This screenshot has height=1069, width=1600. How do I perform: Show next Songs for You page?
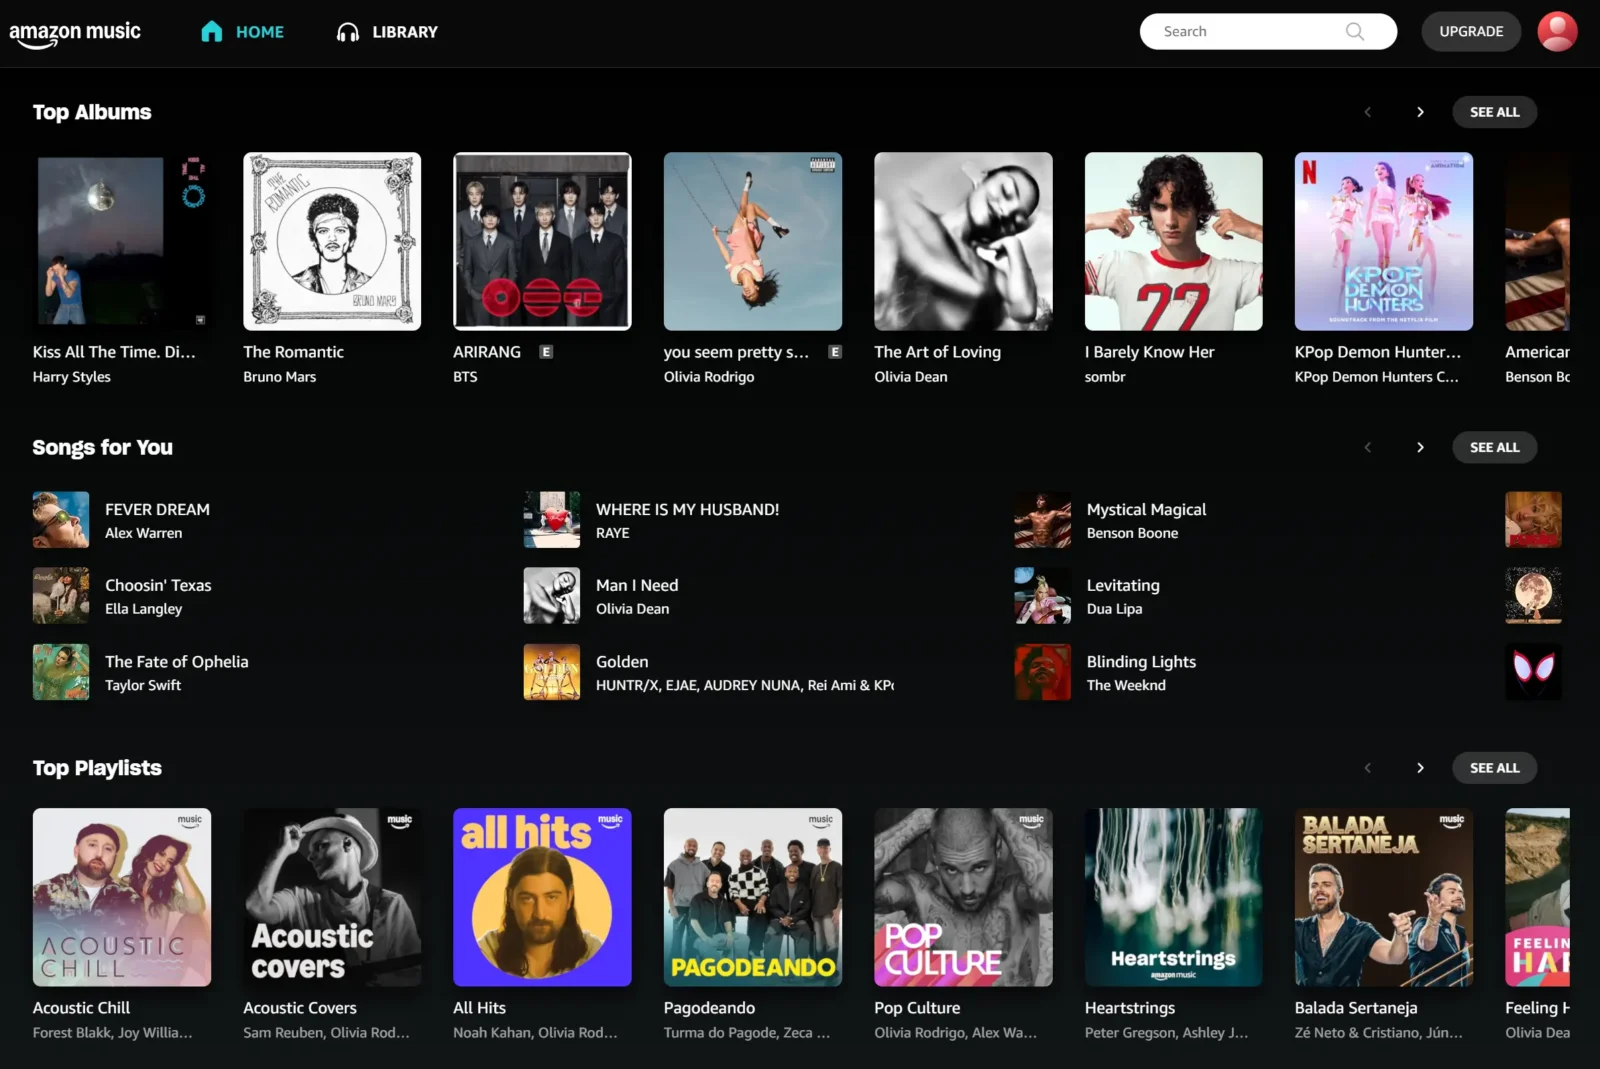tap(1420, 447)
